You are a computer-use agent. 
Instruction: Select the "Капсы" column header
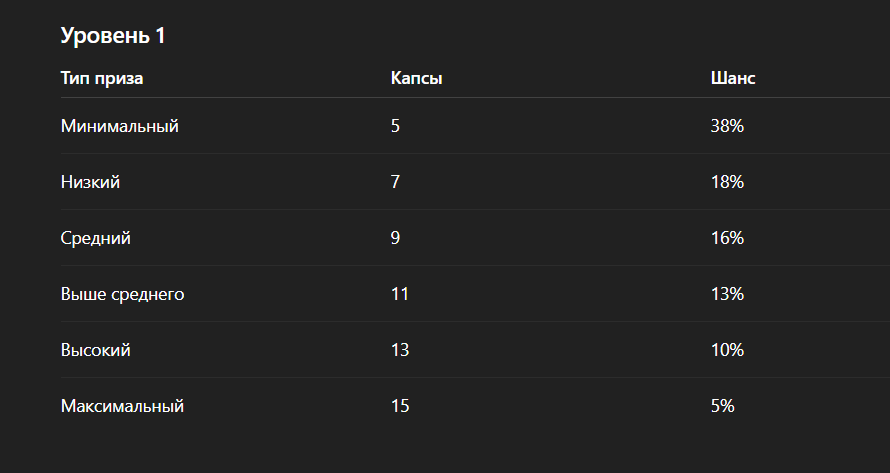pyautogui.click(x=416, y=78)
